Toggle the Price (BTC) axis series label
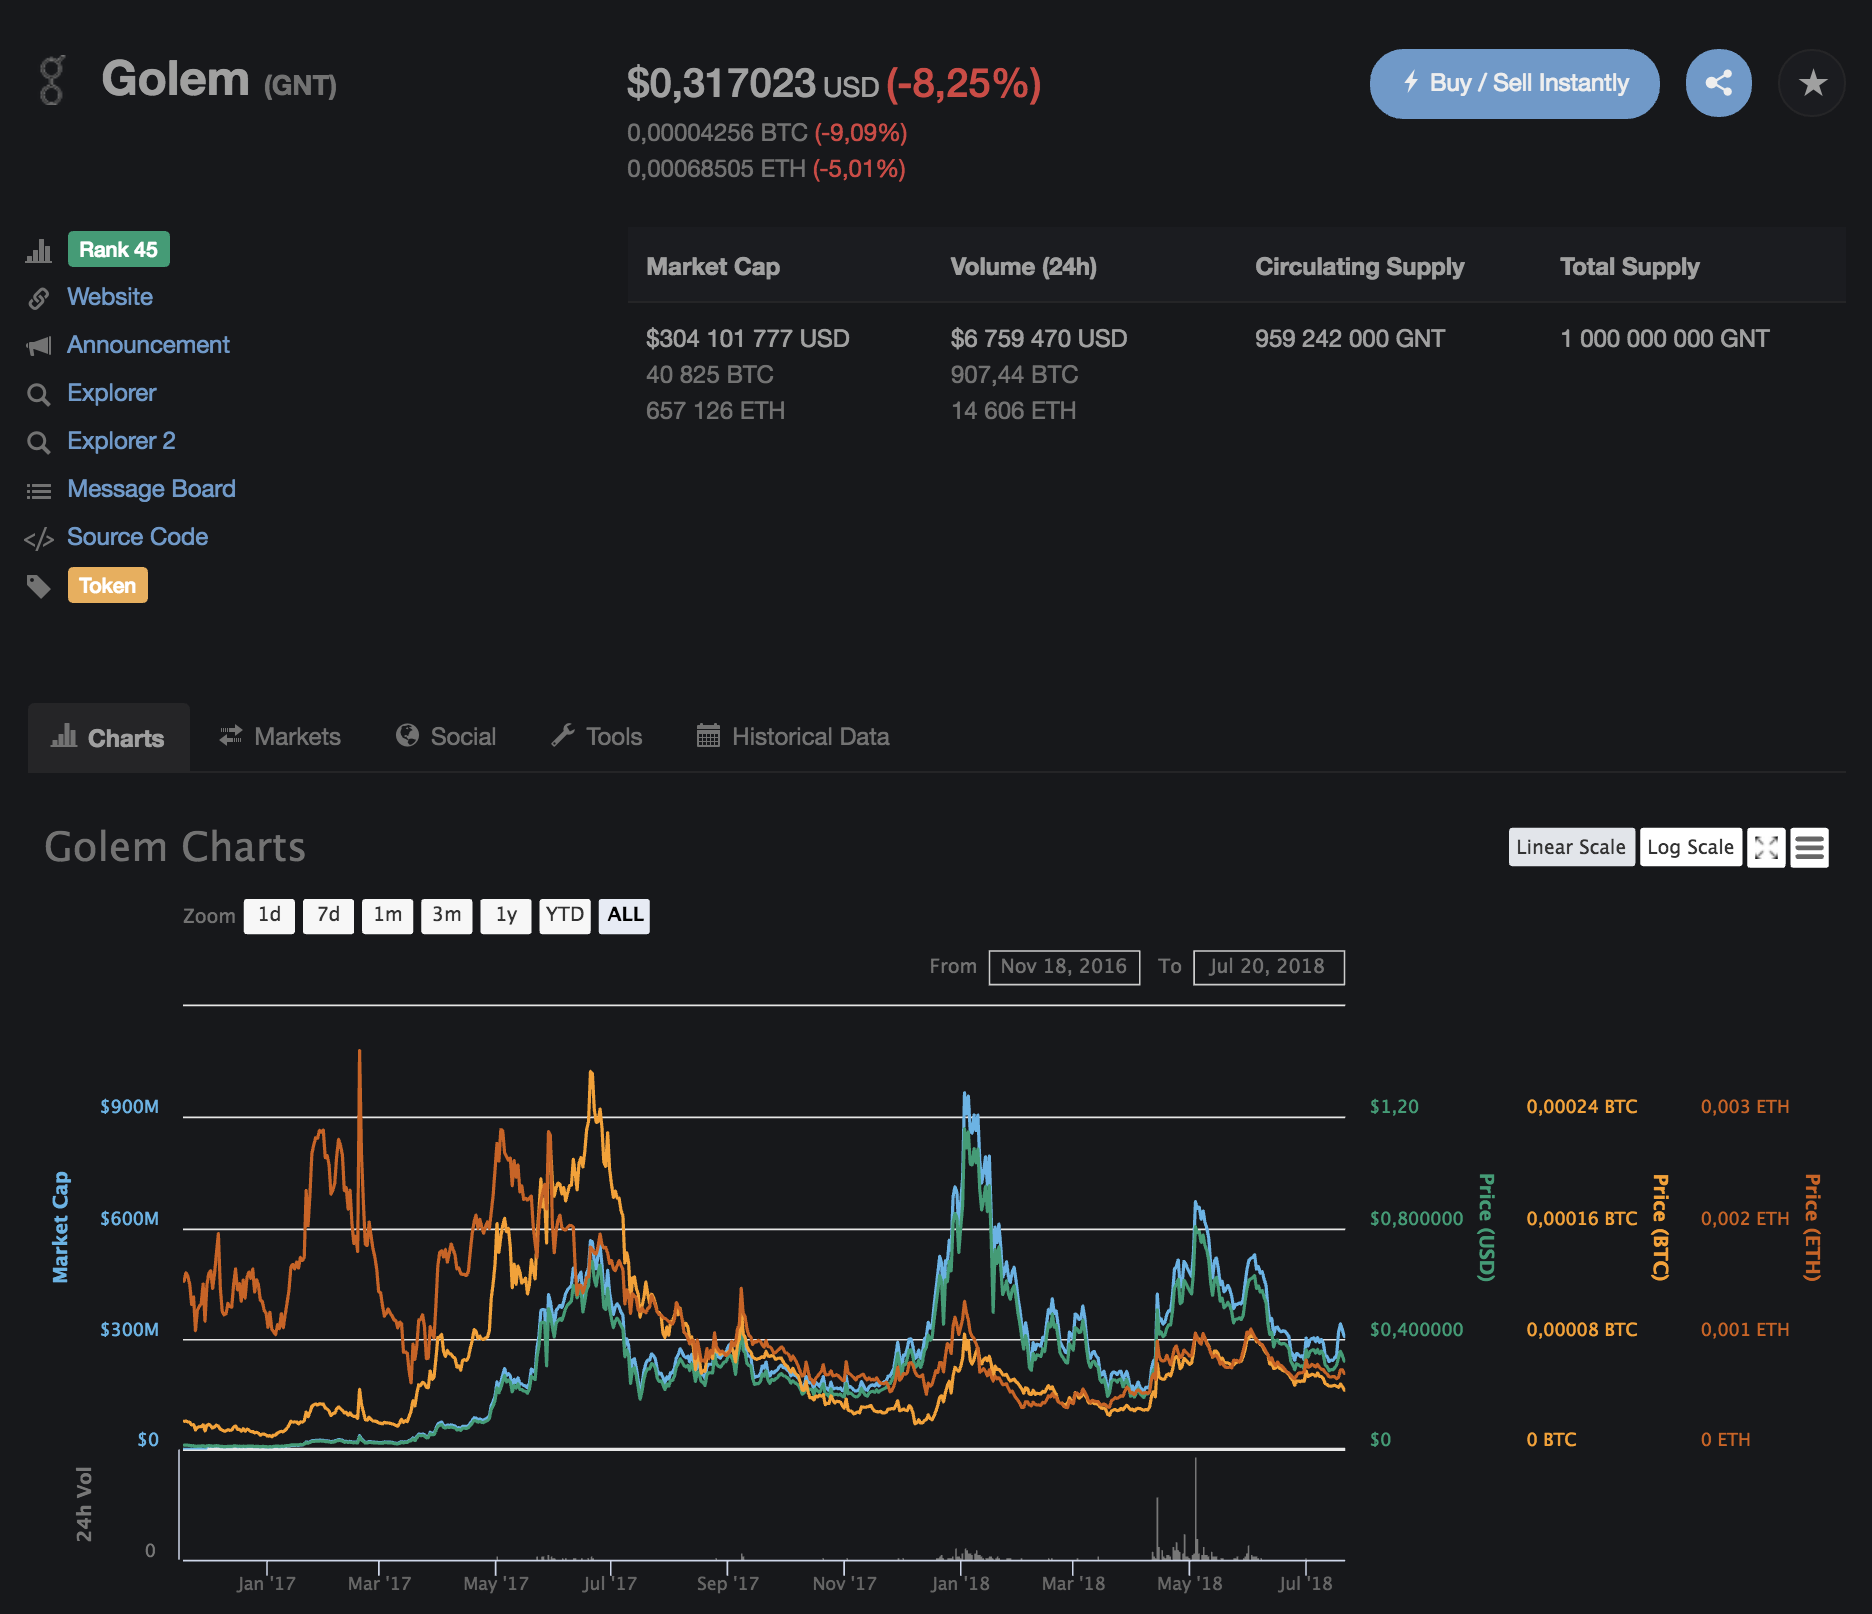Viewport: 1872px width, 1614px height. [1660, 1227]
